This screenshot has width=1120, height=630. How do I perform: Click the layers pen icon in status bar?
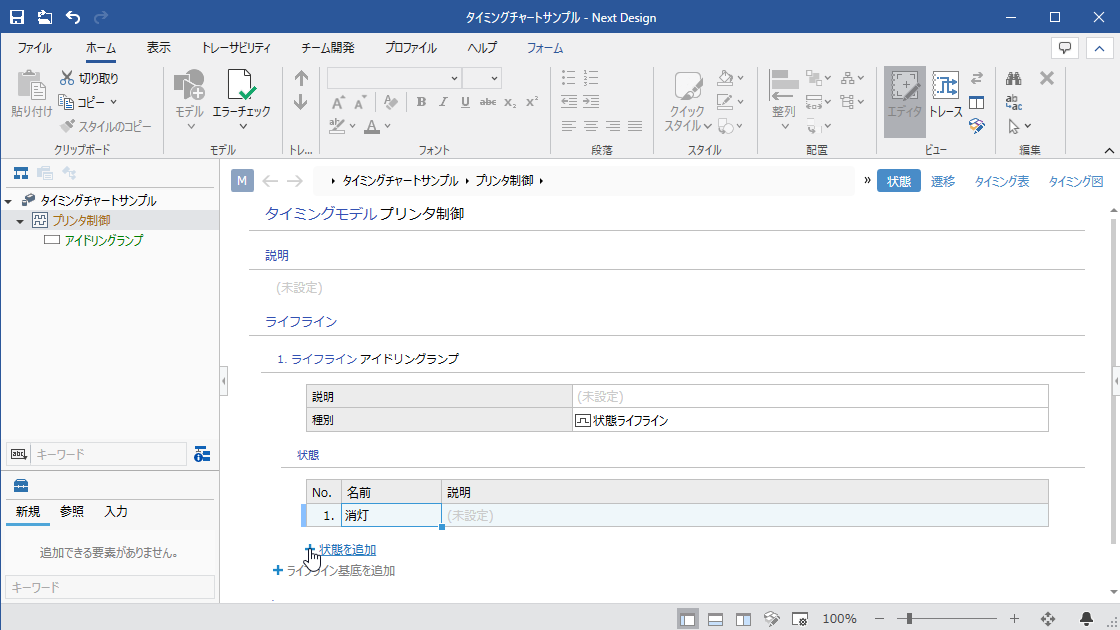771,619
